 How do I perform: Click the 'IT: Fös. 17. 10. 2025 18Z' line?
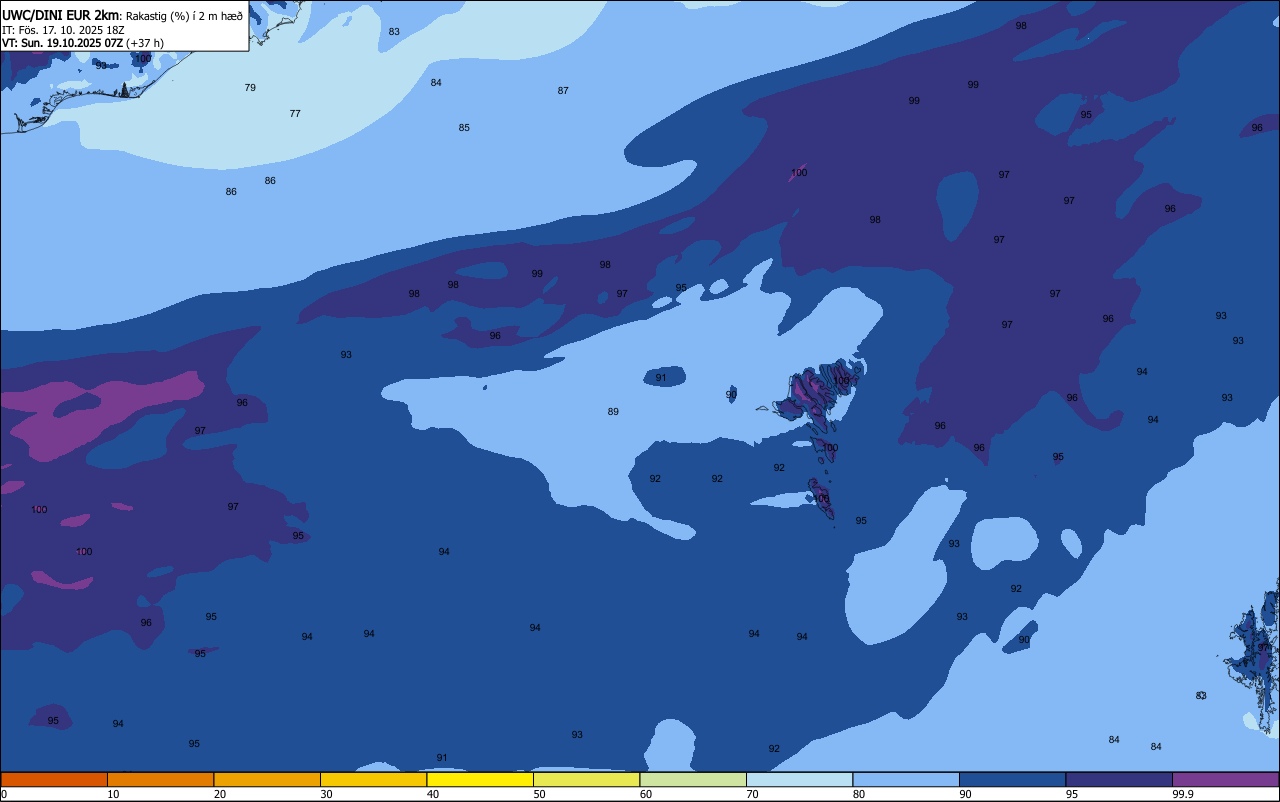63,30
